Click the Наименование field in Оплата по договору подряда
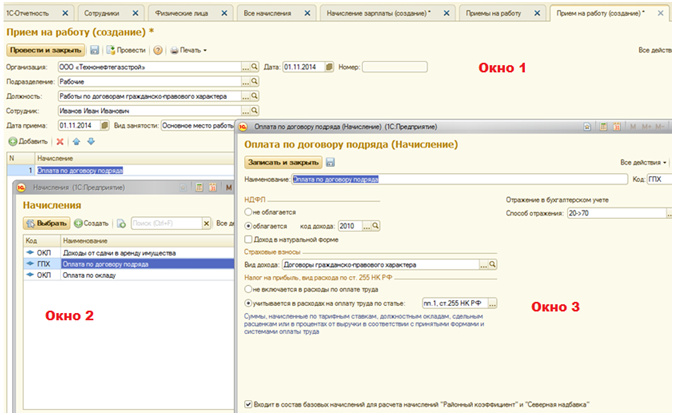The image size is (674, 415). 460,179
